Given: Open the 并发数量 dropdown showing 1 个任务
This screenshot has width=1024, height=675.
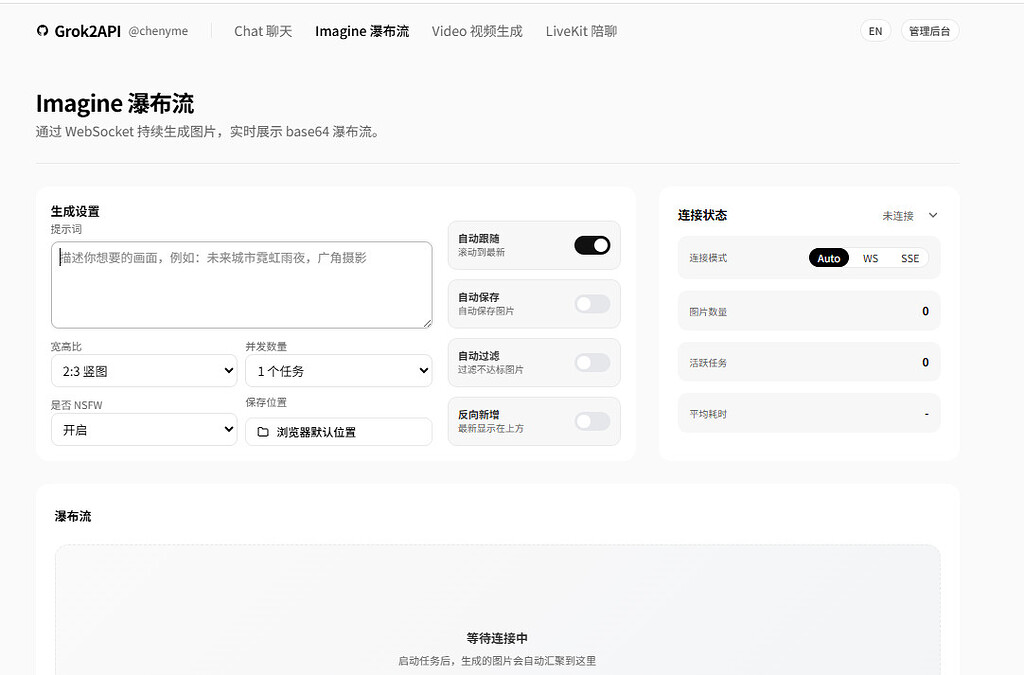Looking at the screenshot, I should pyautogui.click(x=338, y=371).
